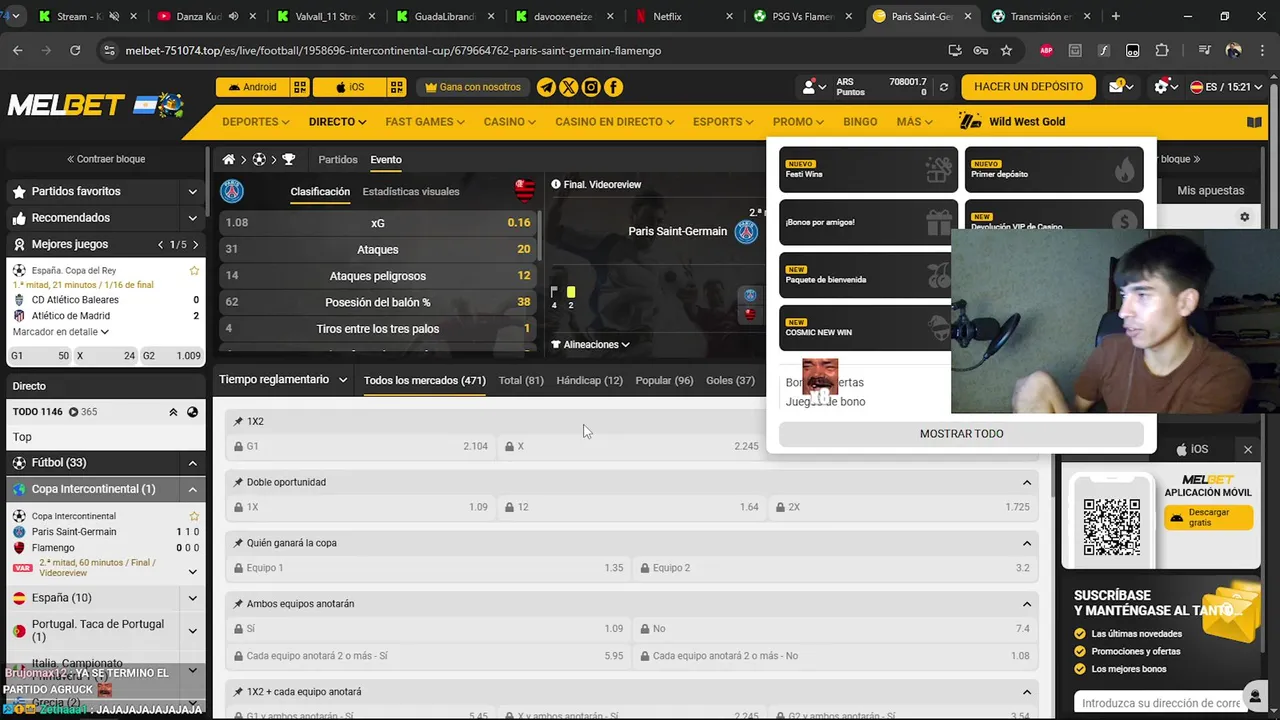Reload the browser page
This screenshot has height=720, width=1280.
tap(75, 50)
